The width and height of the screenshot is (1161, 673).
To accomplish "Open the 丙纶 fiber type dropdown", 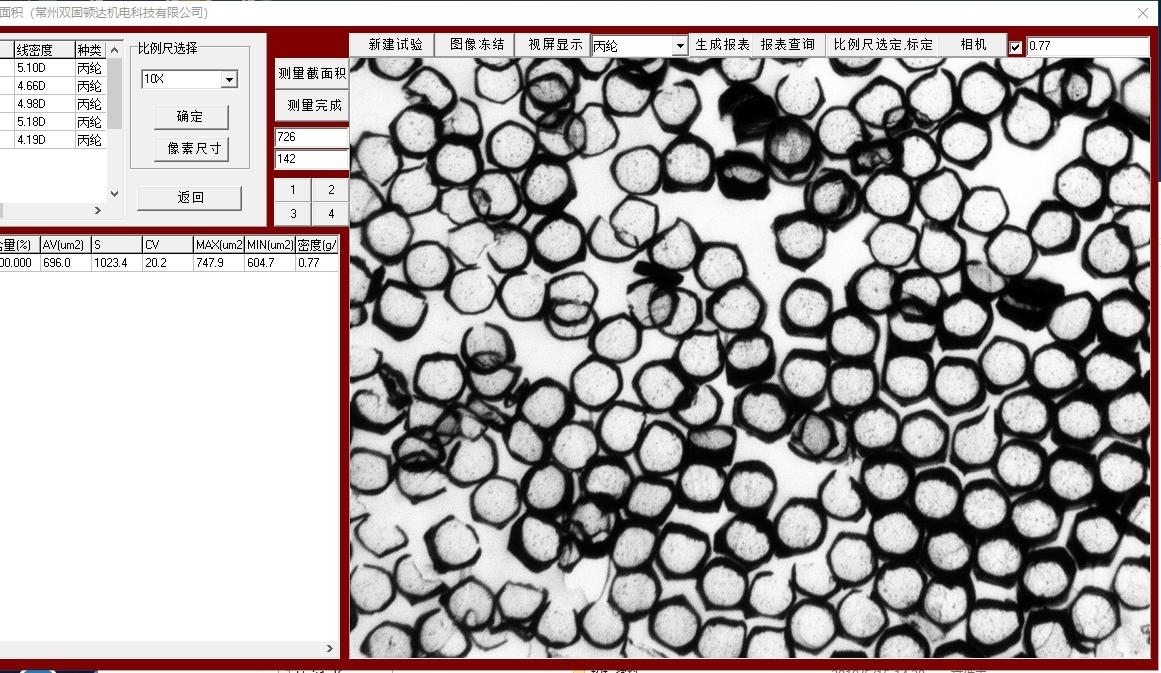I will [x=680, y=46].
